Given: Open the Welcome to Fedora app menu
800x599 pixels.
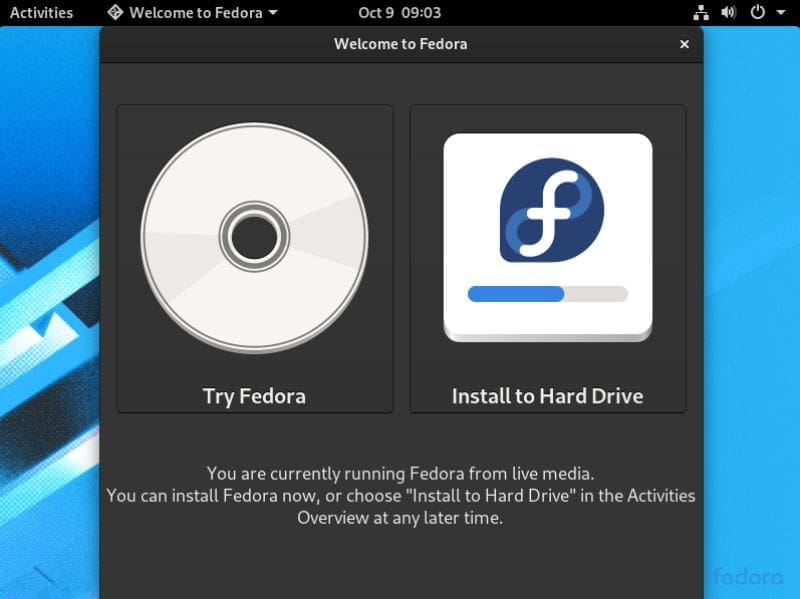Looking at the screenshot, I should pyautogui.click(x=192, y=13).
